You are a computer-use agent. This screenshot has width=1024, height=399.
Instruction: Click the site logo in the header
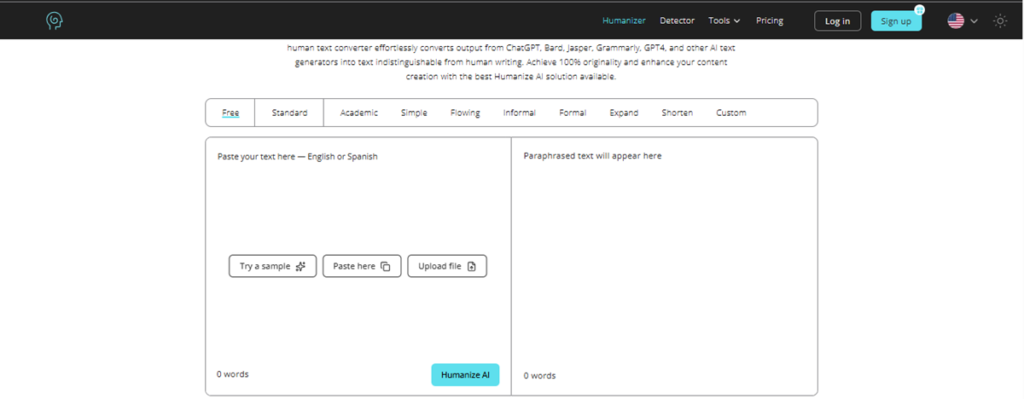(54, 21)
